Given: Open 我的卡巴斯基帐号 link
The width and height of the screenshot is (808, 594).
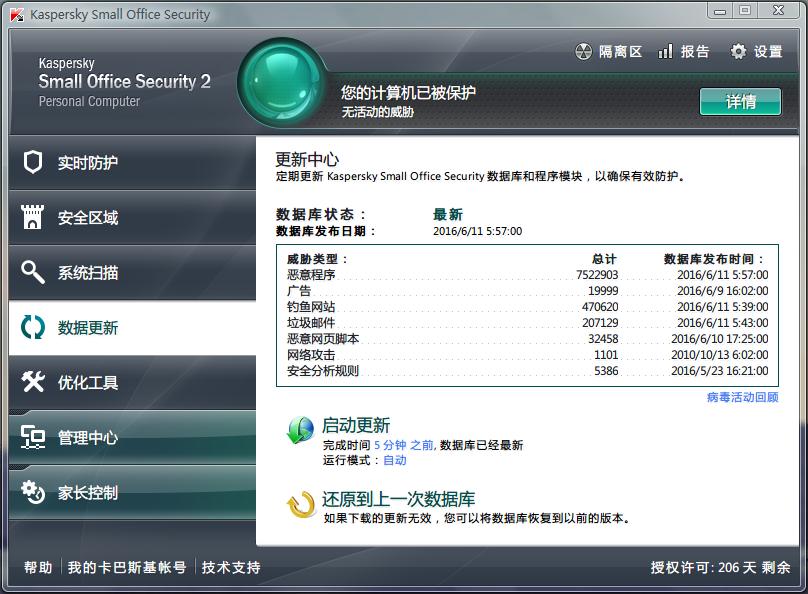Looking at the screenshot, I should (127, 567).
